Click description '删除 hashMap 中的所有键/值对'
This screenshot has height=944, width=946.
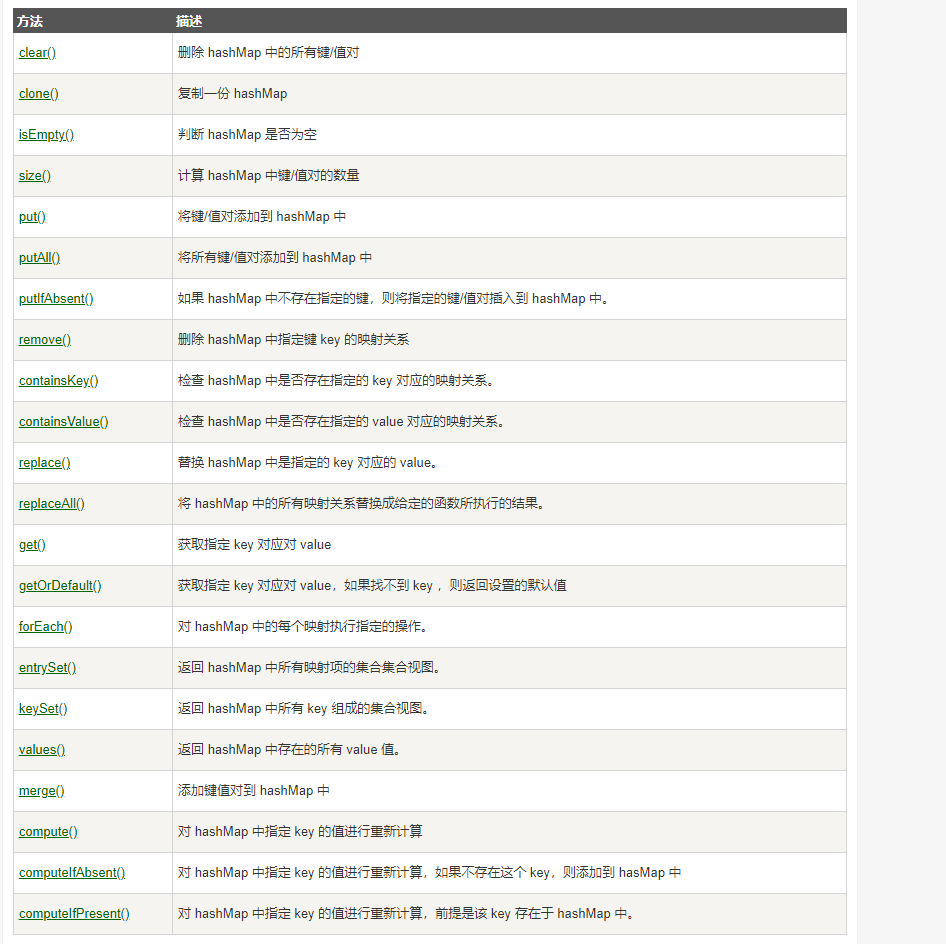click(268, 53)
